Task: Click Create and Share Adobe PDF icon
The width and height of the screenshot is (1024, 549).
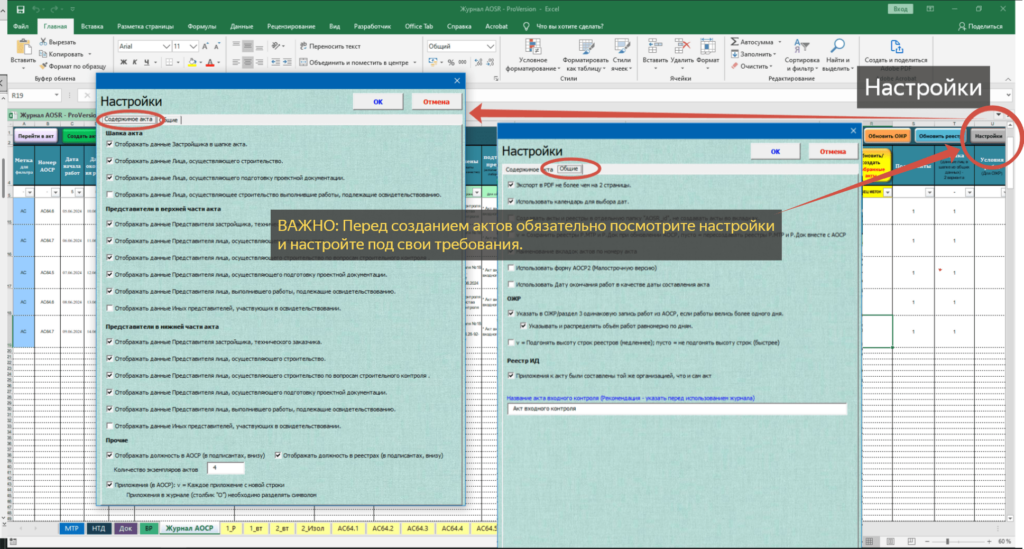Action: point(896,46)
